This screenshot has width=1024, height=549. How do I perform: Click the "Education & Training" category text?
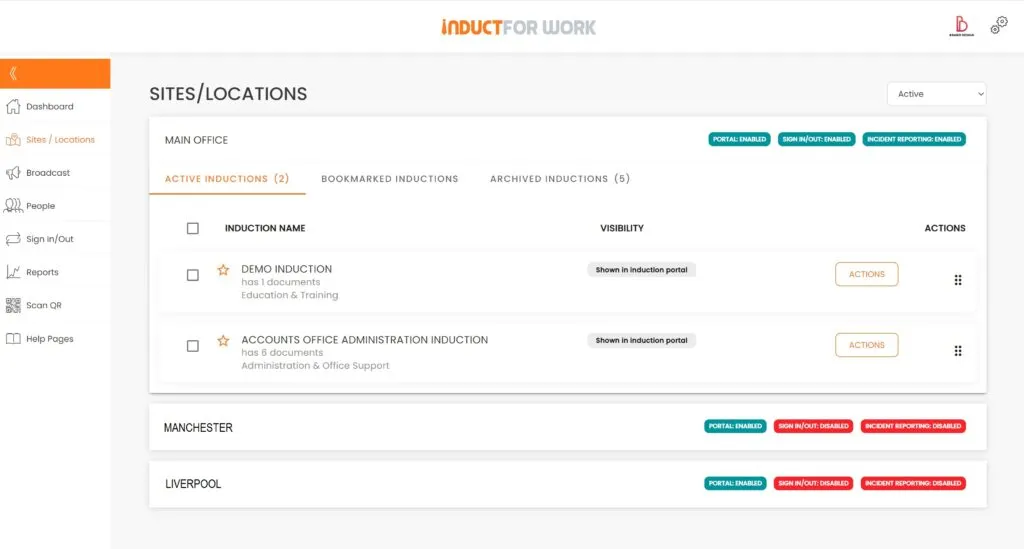tap(290, 295)
